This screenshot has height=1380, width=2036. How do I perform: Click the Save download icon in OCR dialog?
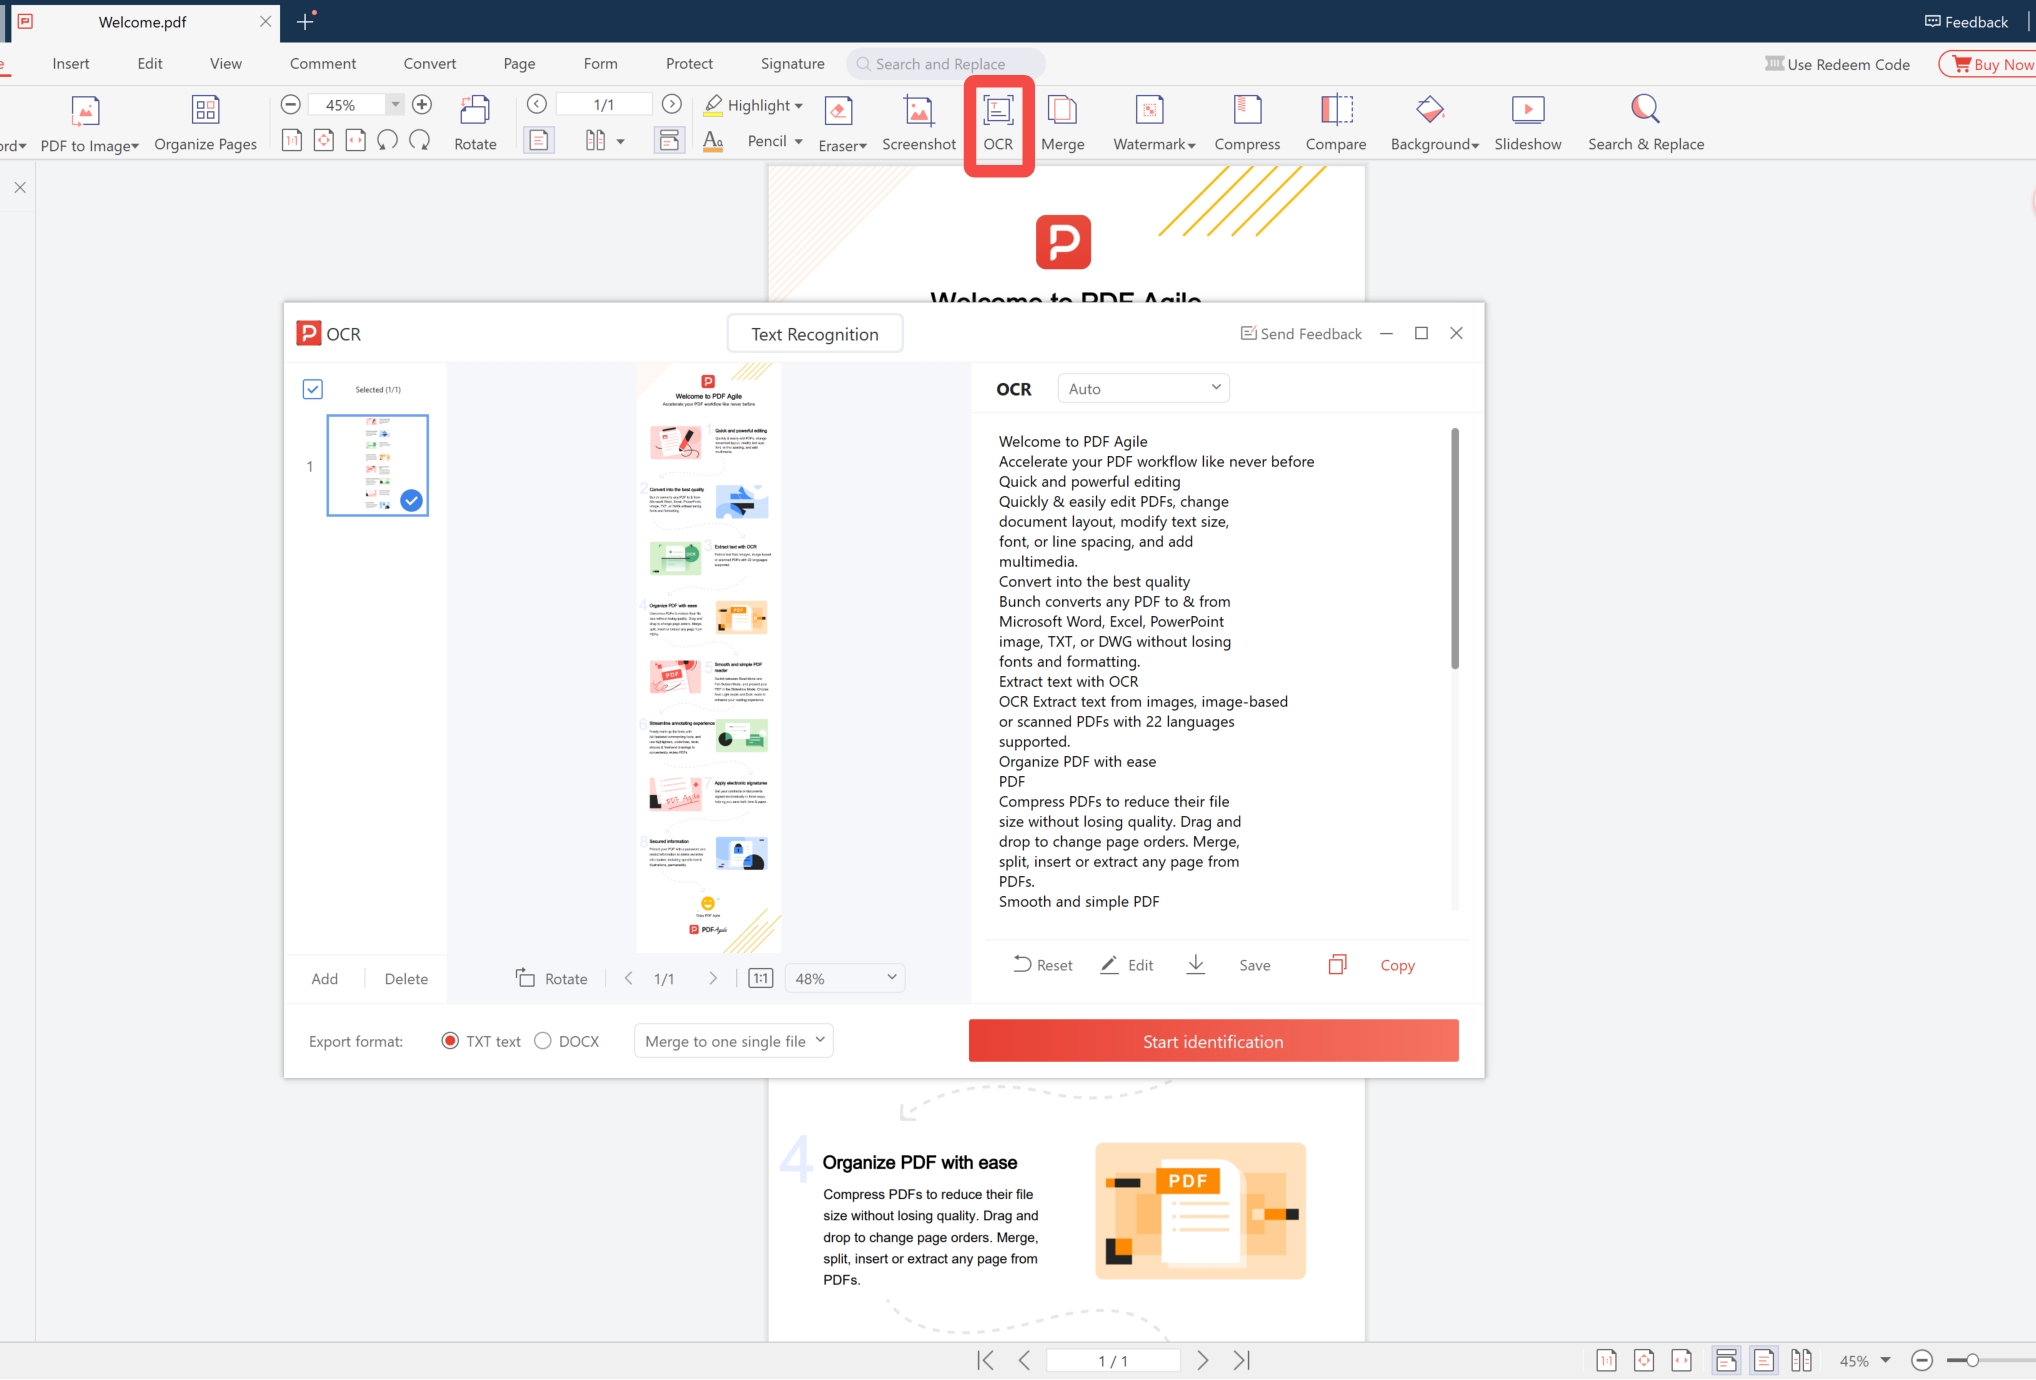coord(1196,964)
